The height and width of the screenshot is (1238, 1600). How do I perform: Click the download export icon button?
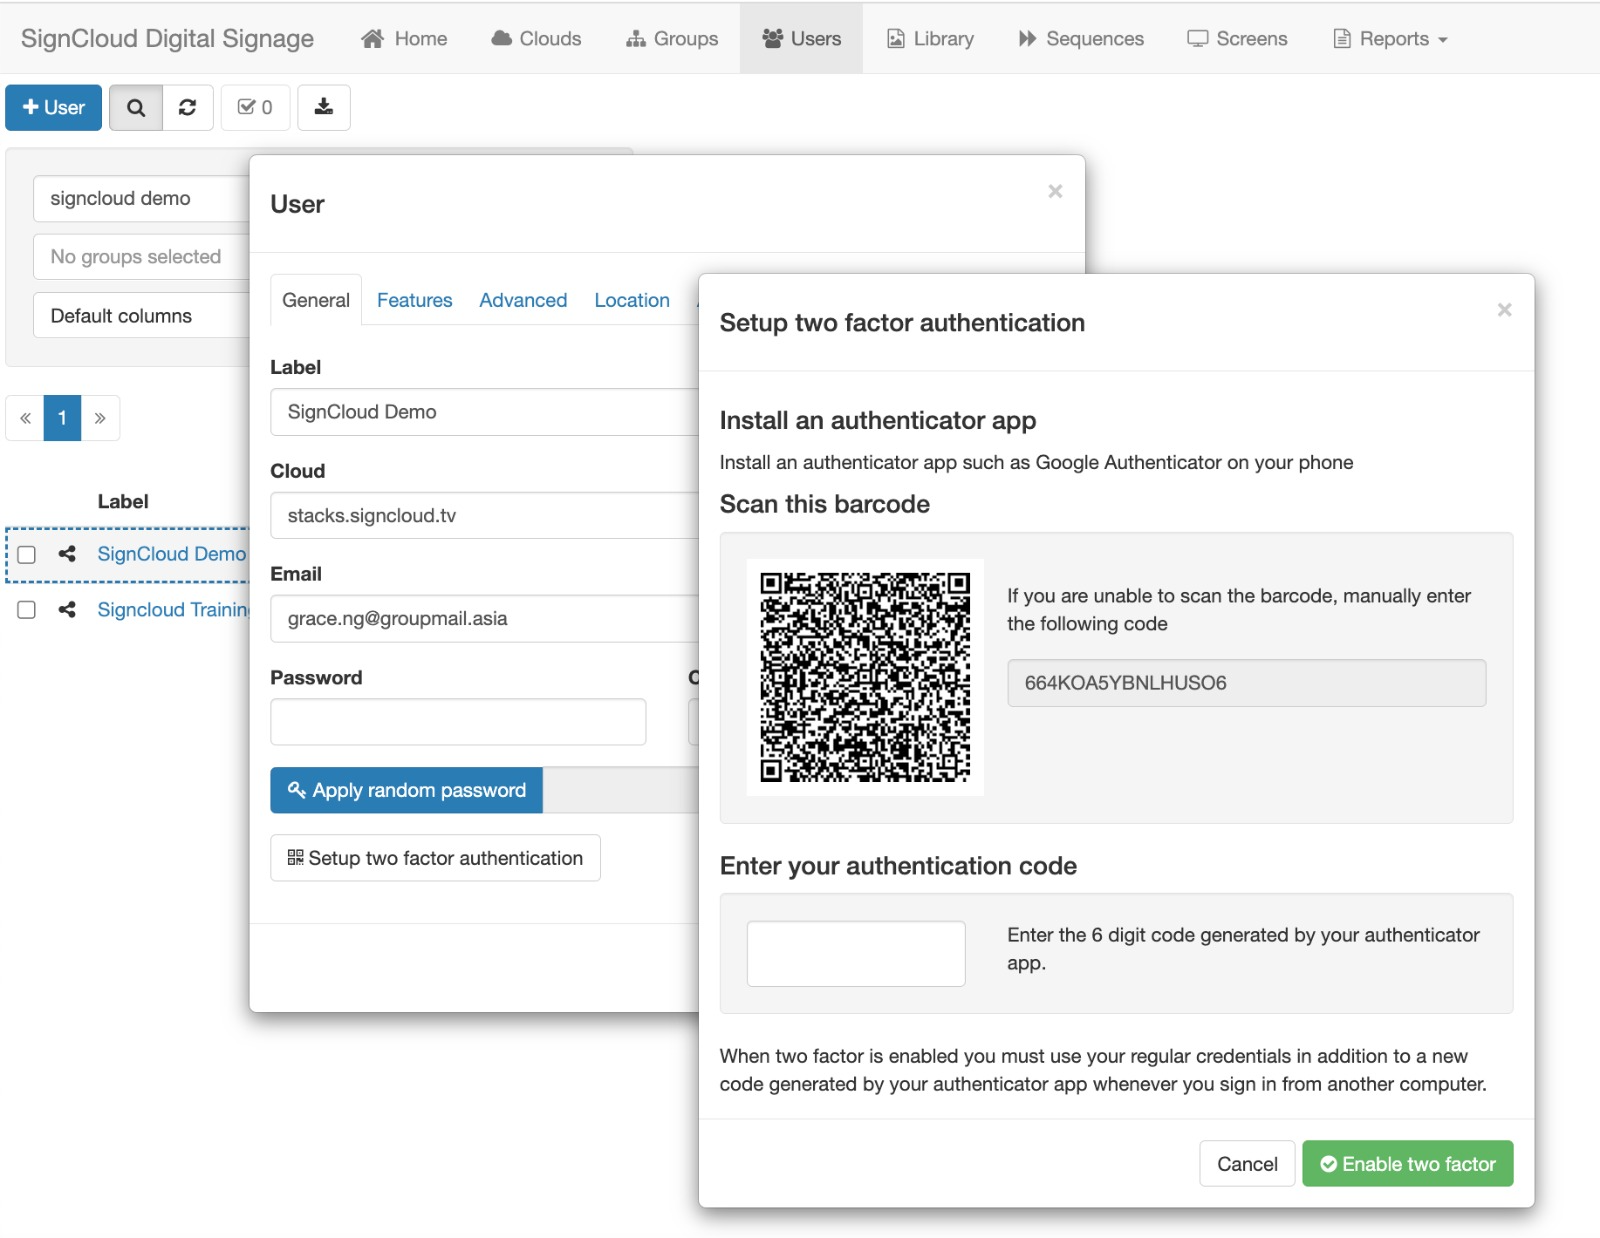(324, 108)
